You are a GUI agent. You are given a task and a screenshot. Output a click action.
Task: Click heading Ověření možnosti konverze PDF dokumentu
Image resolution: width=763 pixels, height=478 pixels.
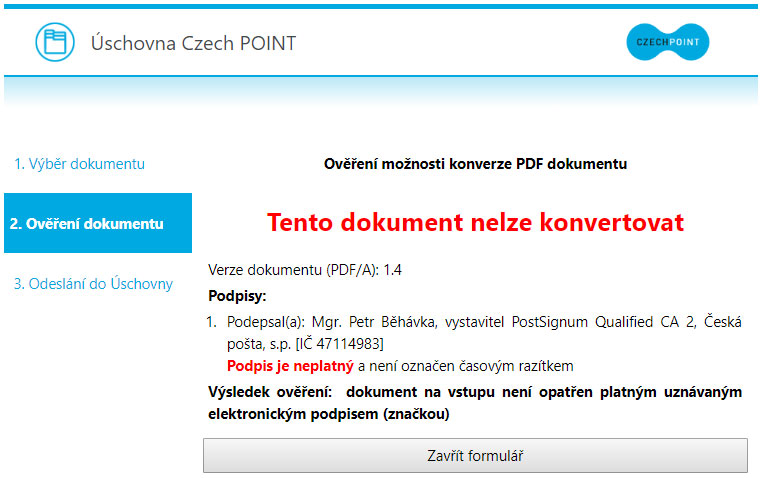(x=475, y=164)
